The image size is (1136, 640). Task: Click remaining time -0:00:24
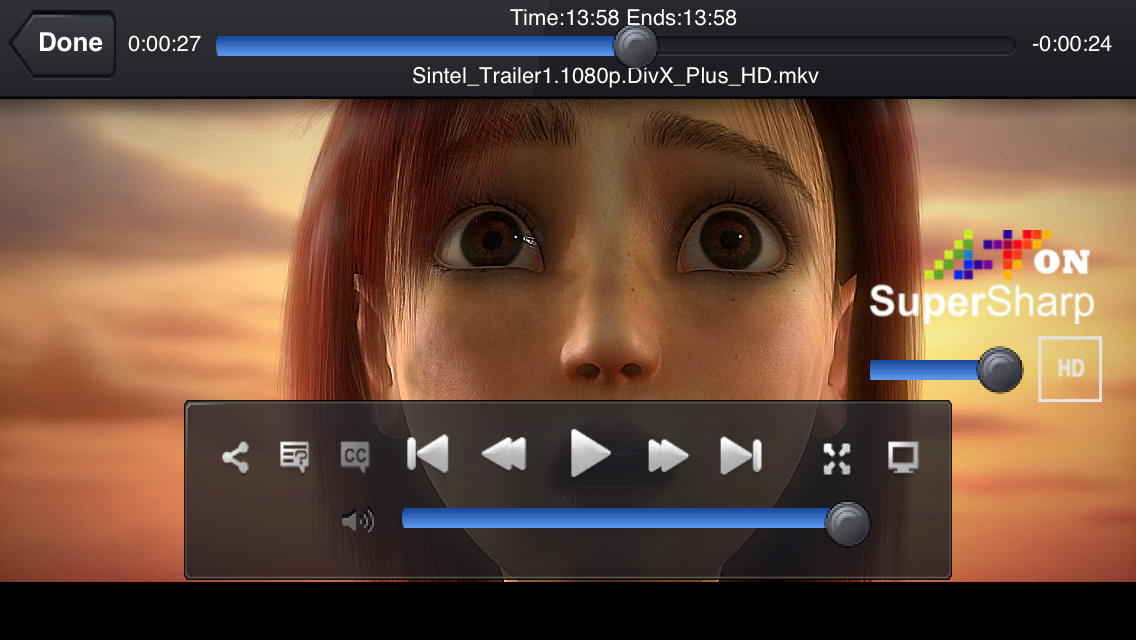coord(1072,44)
